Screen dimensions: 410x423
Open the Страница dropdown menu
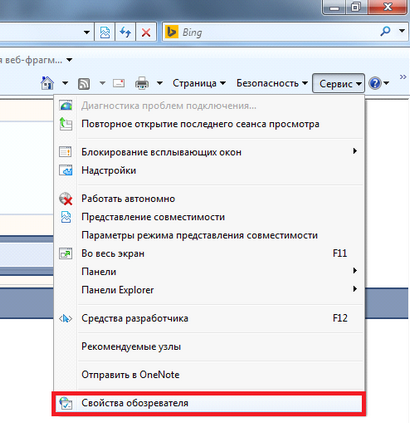click(199, 83)
